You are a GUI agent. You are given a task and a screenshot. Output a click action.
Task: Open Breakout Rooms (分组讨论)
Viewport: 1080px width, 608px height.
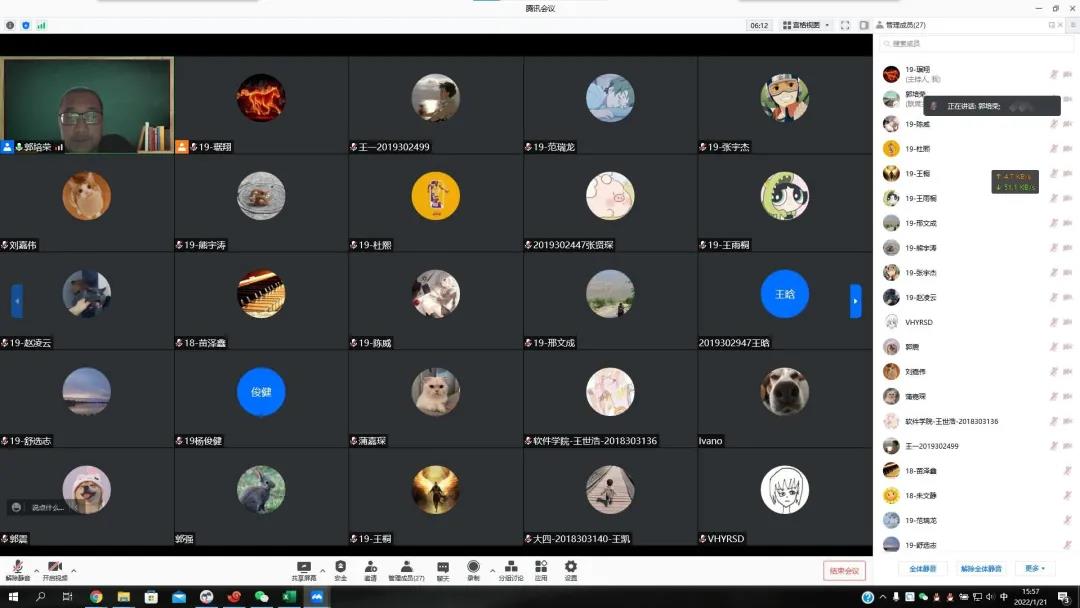pos(510,570)
